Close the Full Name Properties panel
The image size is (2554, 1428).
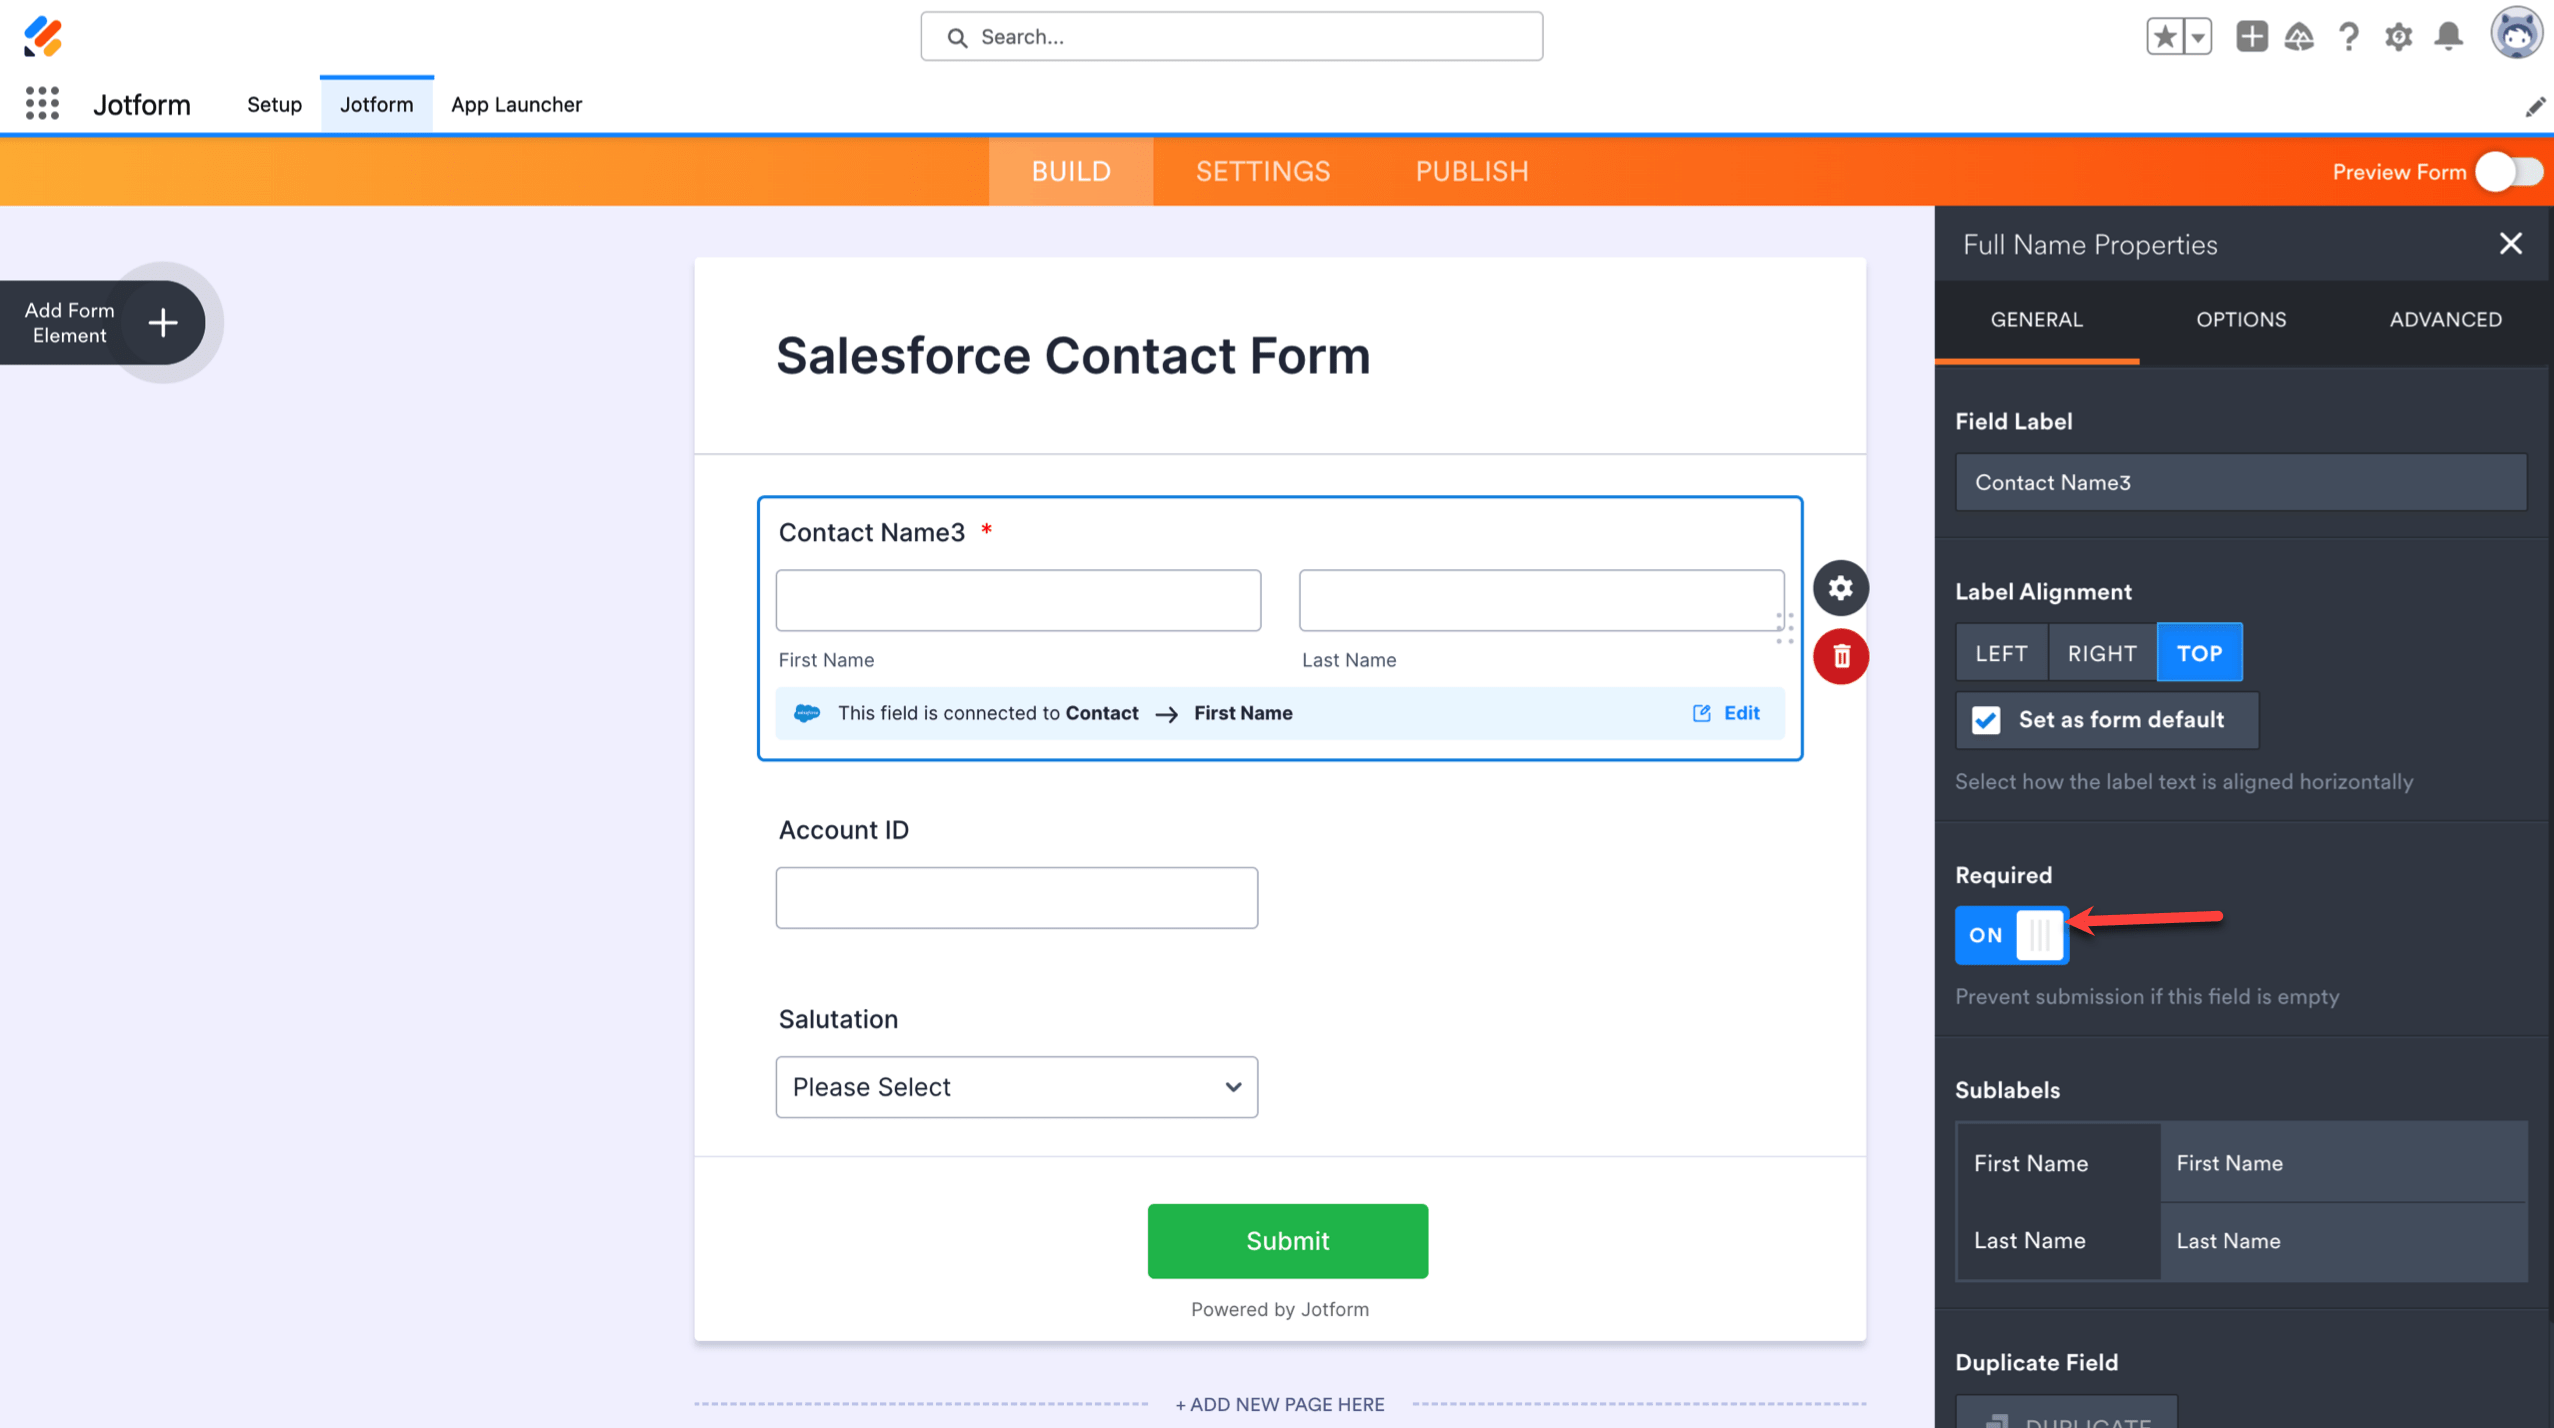click(2510, 244)
